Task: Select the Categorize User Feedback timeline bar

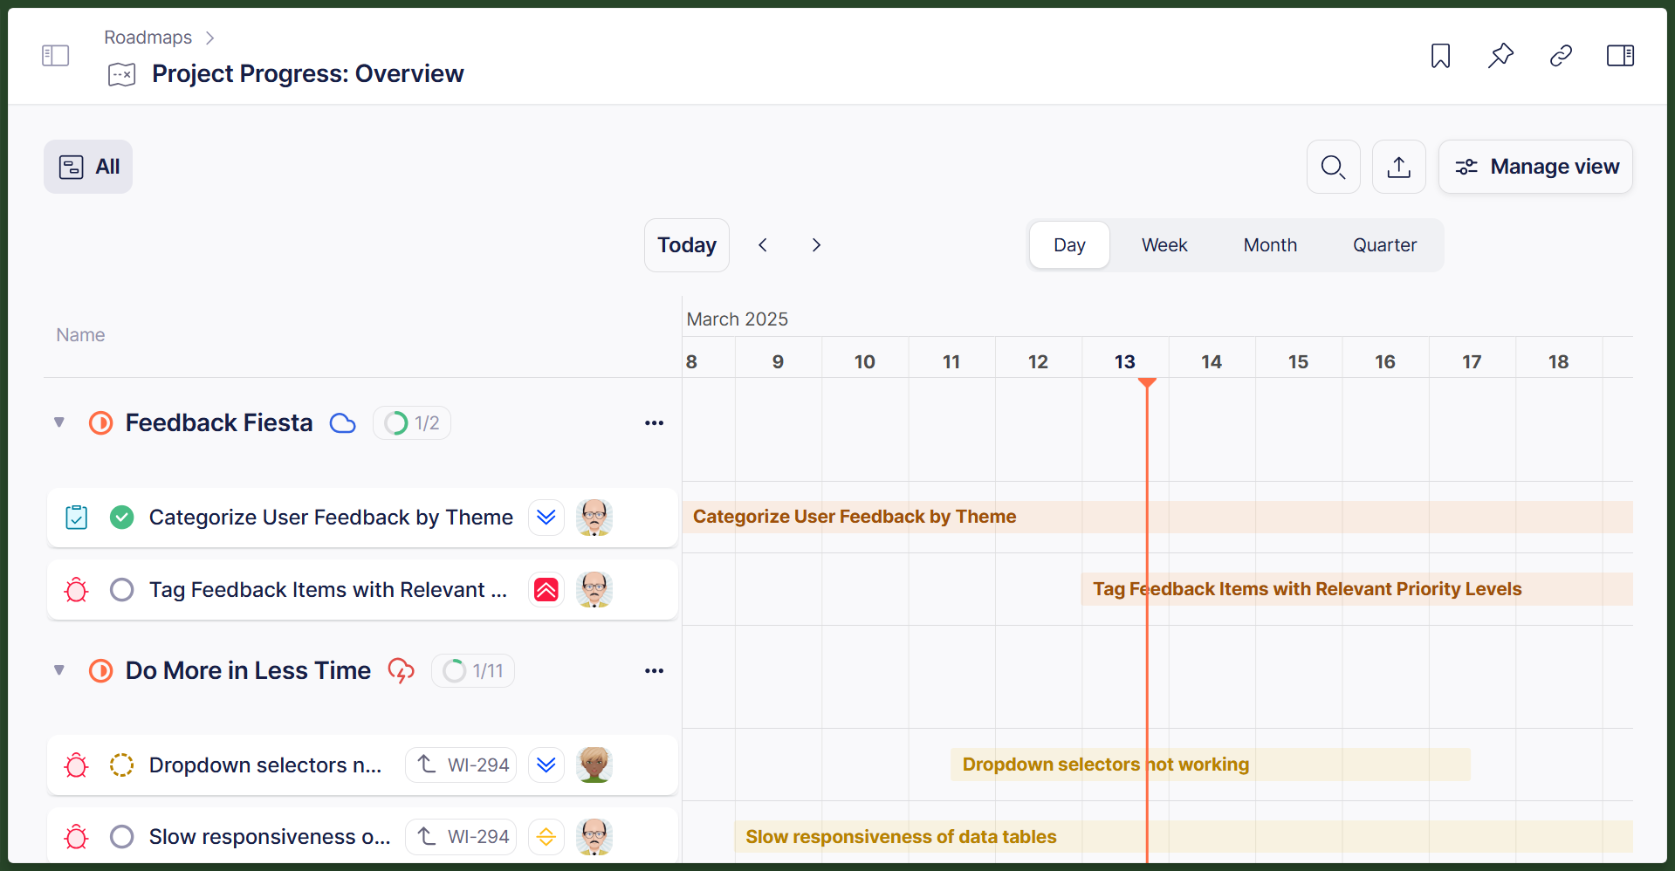Action: coord(1158,517)
